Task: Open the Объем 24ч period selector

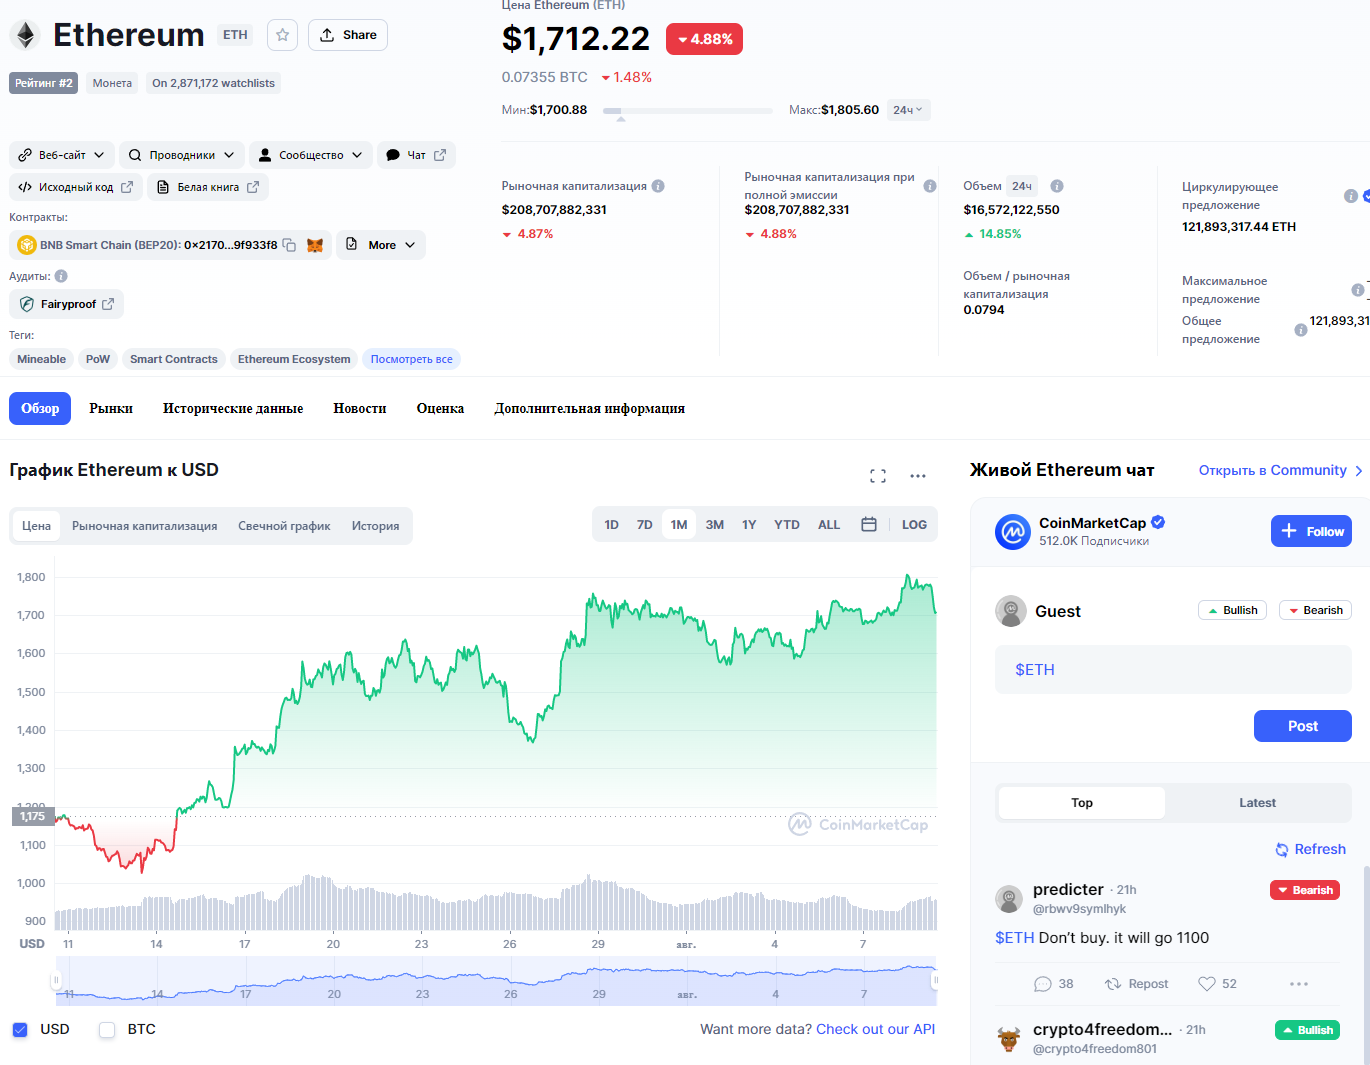Action: [1022, 186]
